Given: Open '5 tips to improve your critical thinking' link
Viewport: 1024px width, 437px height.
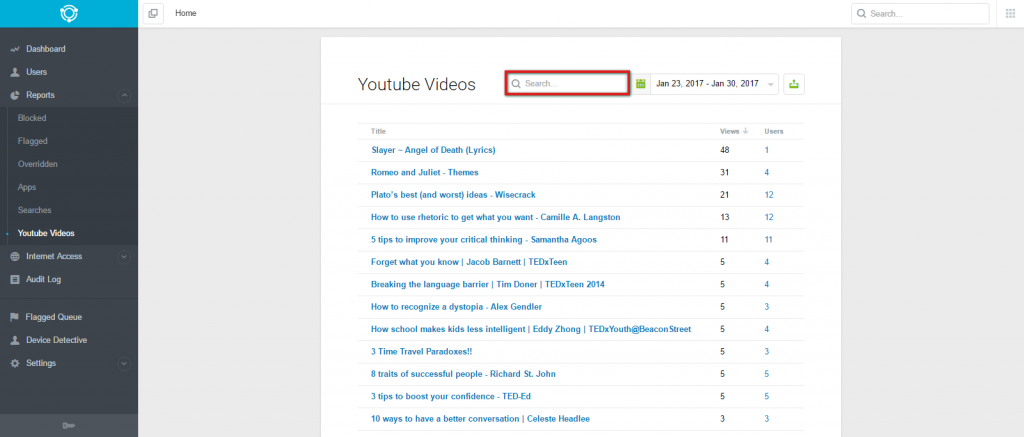Looking at the screenshot, I should click(484, 240).
